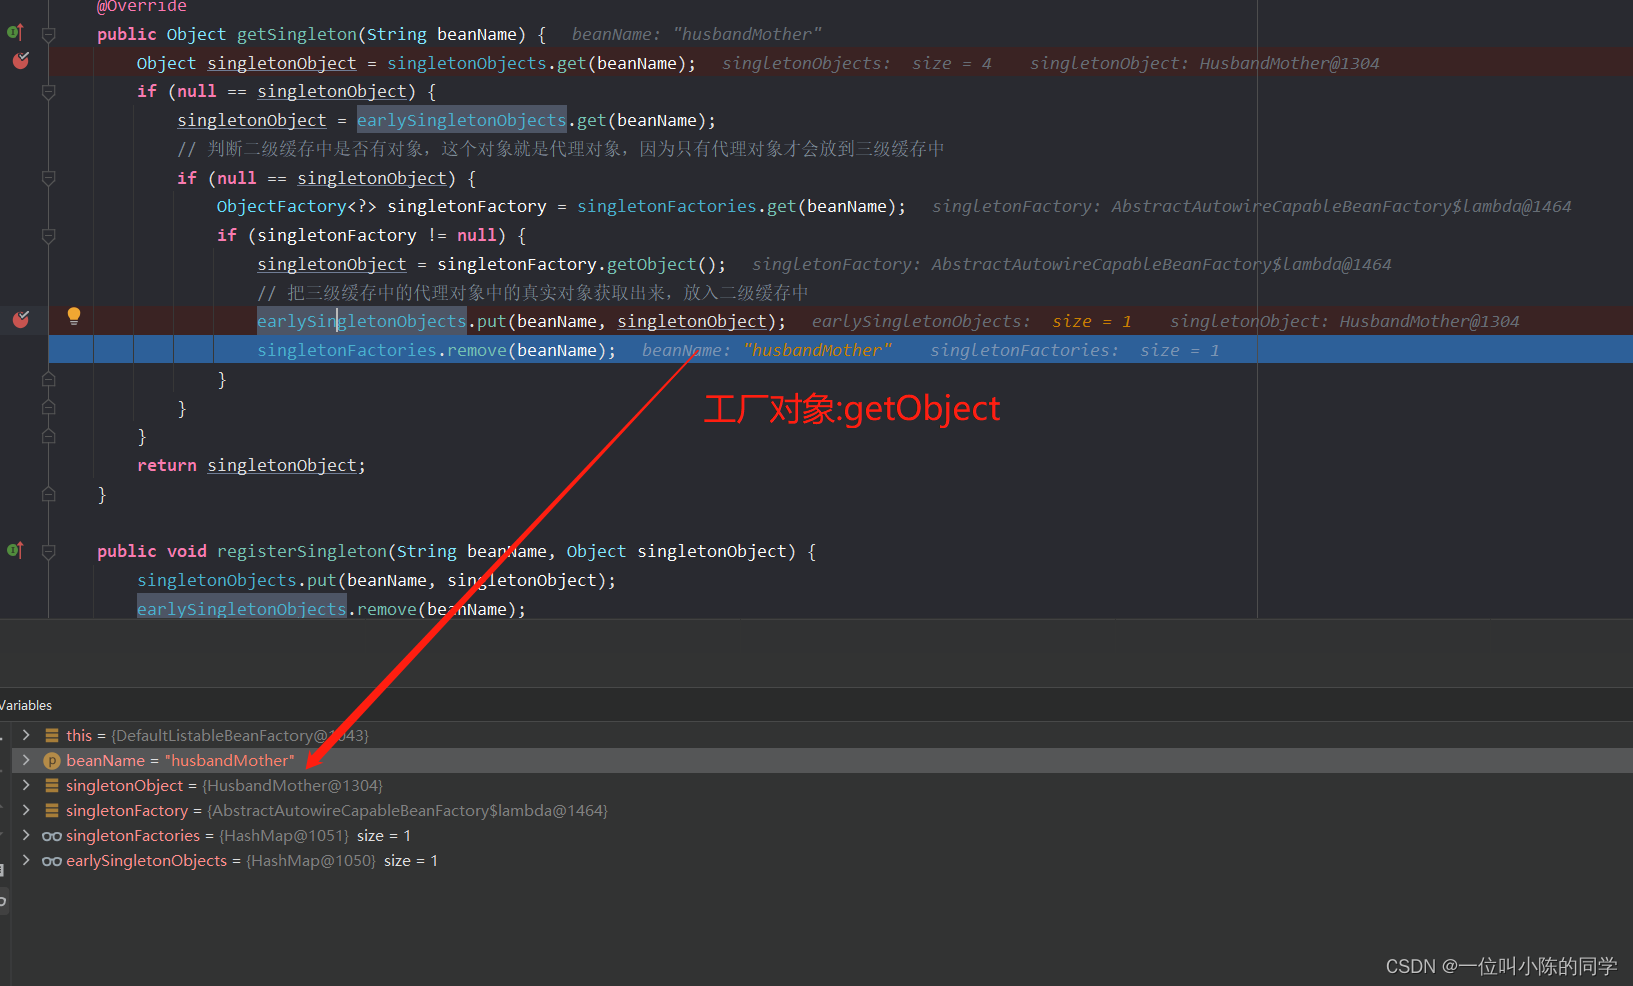The width and height of the screenshot is (1633, 986).
Task: Click 'earlySingletonObjects.remove(beanName)' line
Action: 331,609
